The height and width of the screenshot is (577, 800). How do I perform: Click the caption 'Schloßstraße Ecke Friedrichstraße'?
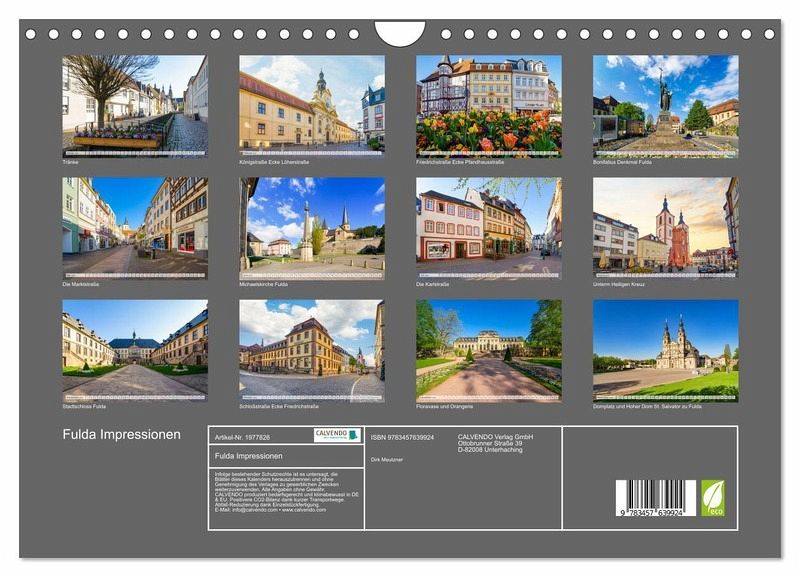[x=279, y=407]
